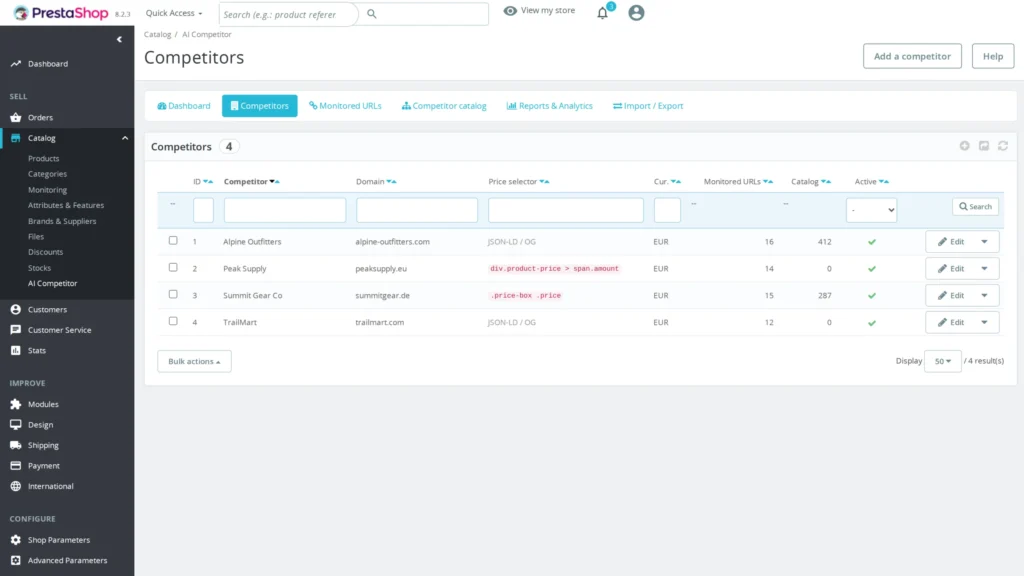The image size is (1024, 576).
Task: Open the Quick Access dropdown
Action: point(174,13)
